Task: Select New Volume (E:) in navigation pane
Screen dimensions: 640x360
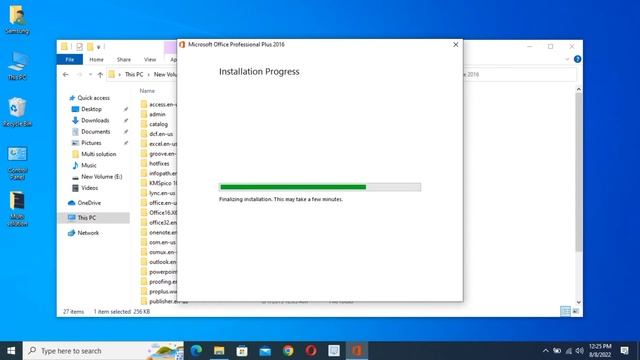Action: [101, 177]
